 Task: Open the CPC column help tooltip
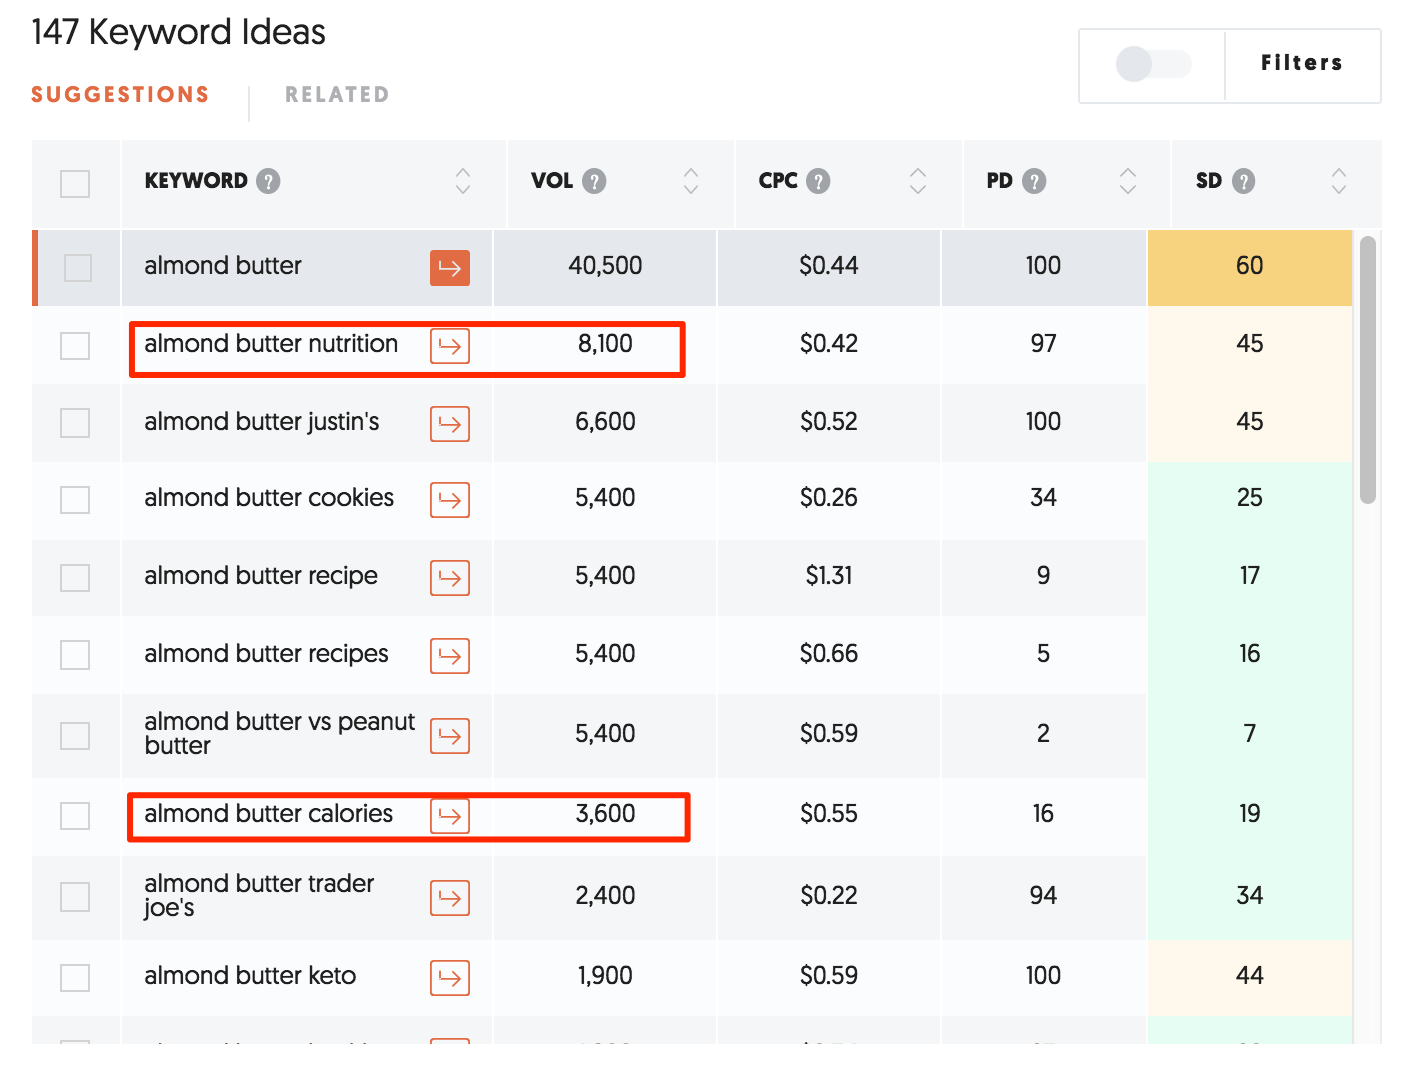click(819, 181)
